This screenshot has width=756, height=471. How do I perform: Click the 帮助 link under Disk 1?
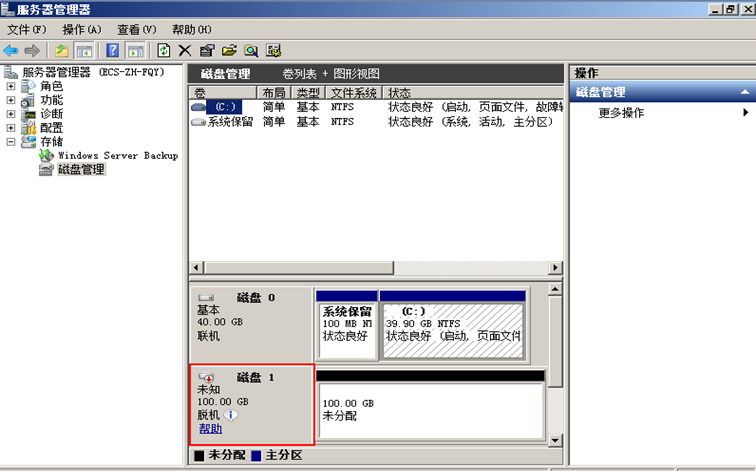pyautogui.click(x=211, y=429)
